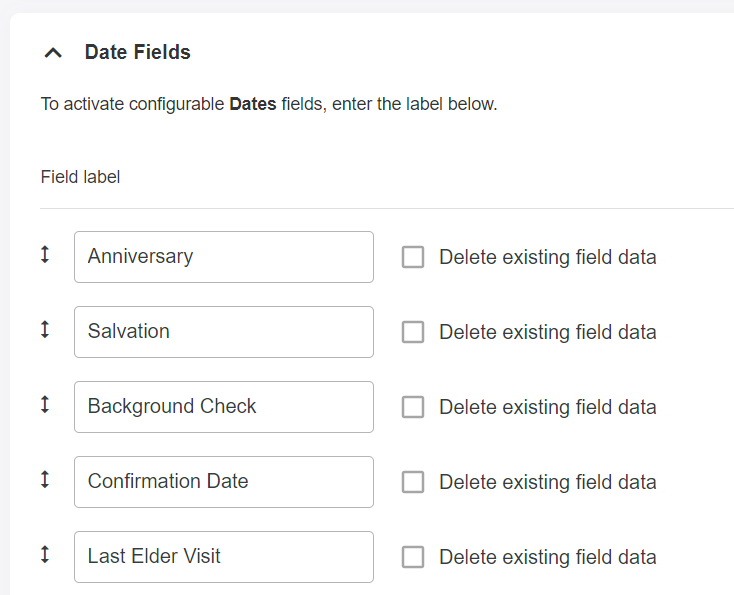This screenshot has width=734, height=595.
Task: Tick delete data checkbox for Background Check
Action: coord(413,407)
